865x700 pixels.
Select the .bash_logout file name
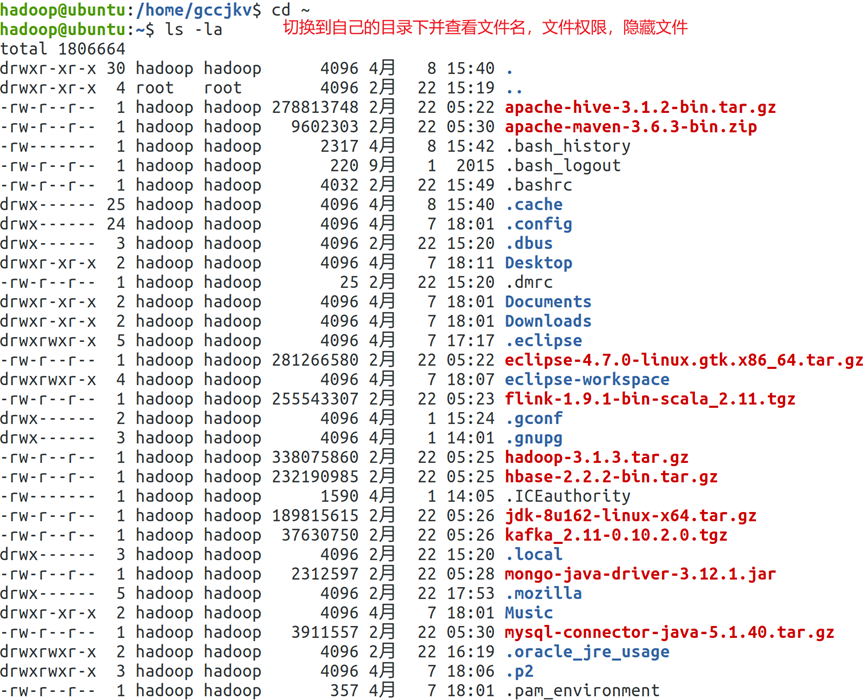(x=563, y=165)
